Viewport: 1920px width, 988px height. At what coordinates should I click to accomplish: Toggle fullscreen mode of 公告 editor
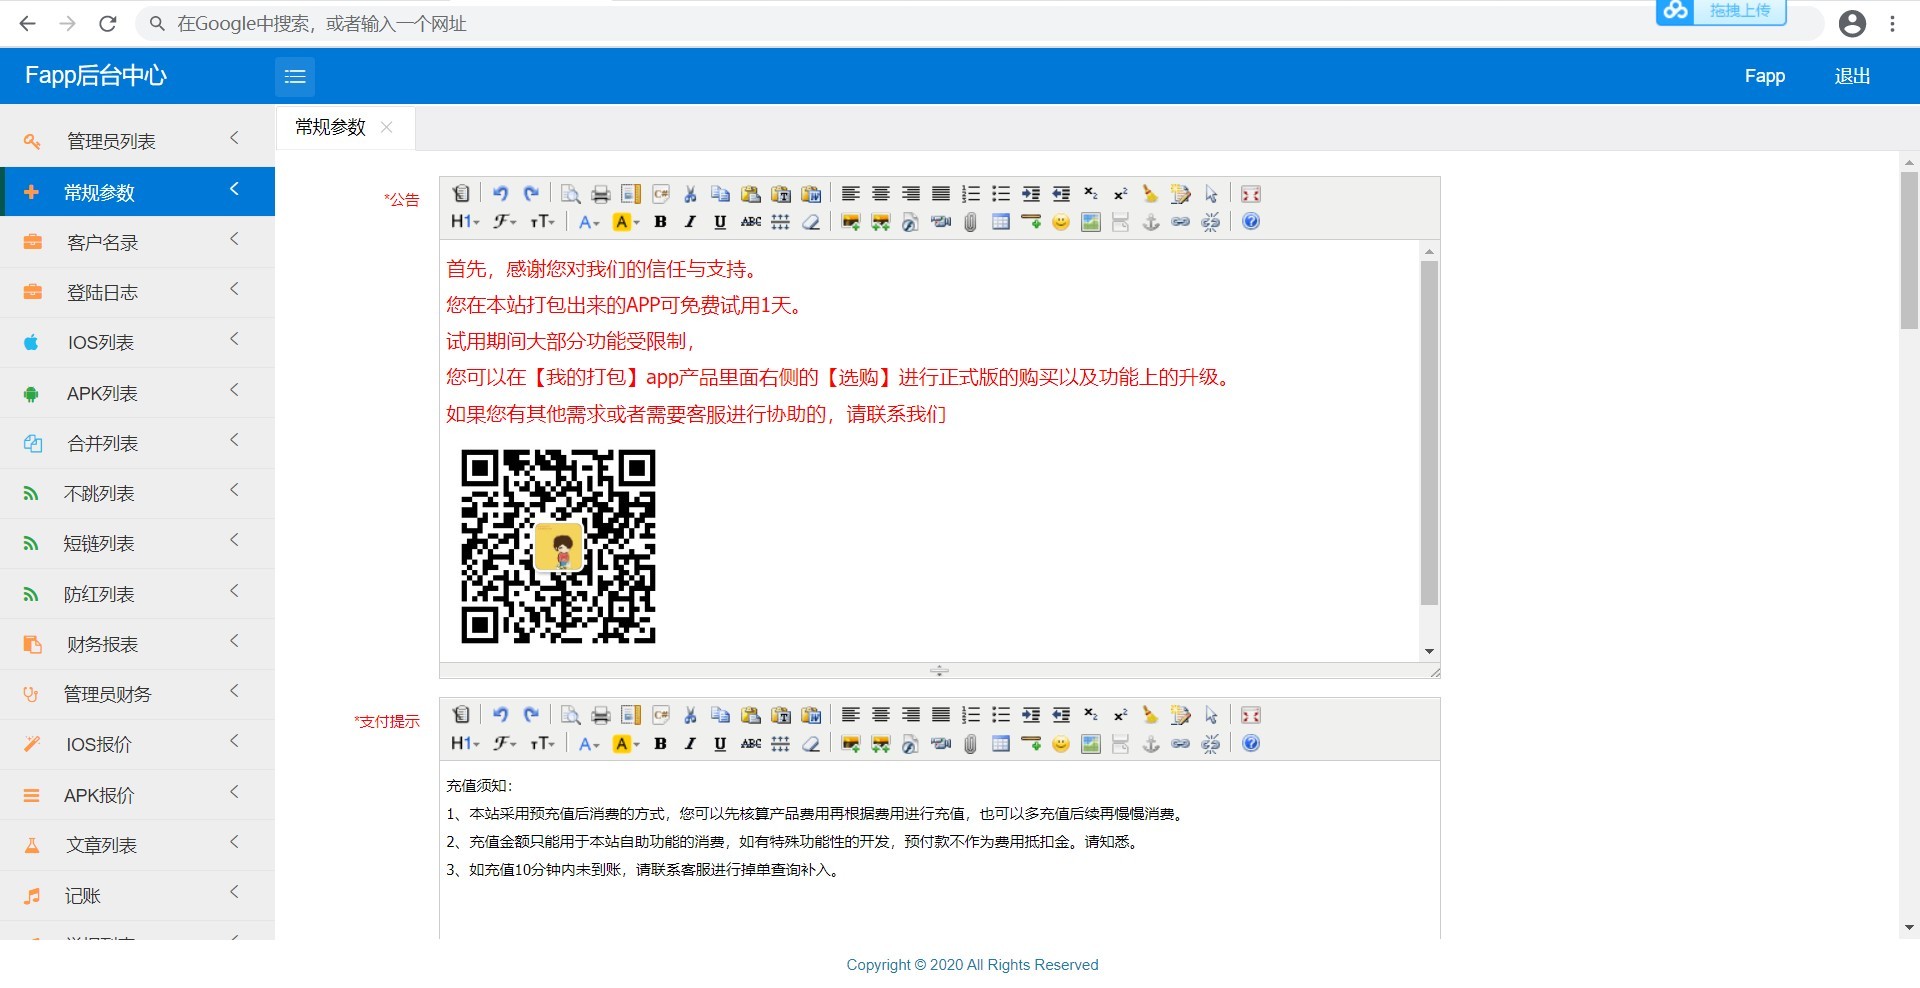click(x=1251, y=194)
